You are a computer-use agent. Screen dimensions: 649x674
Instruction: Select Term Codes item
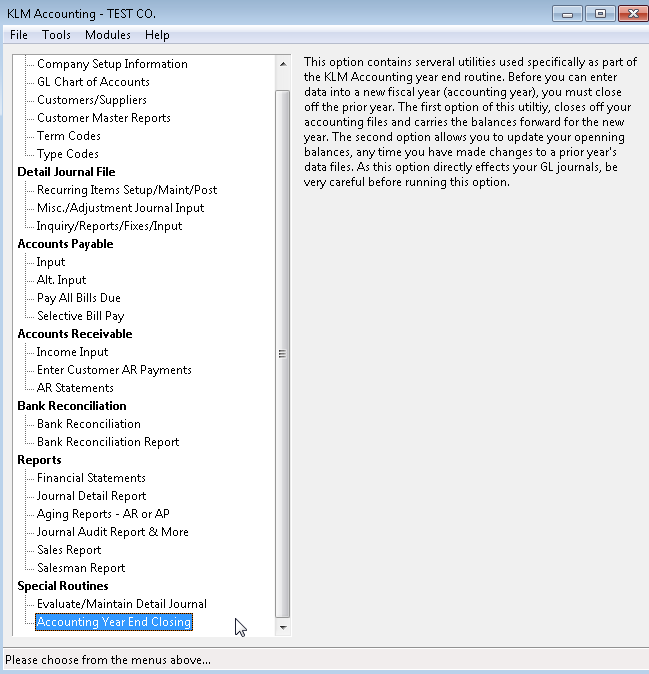pos(69,136)
